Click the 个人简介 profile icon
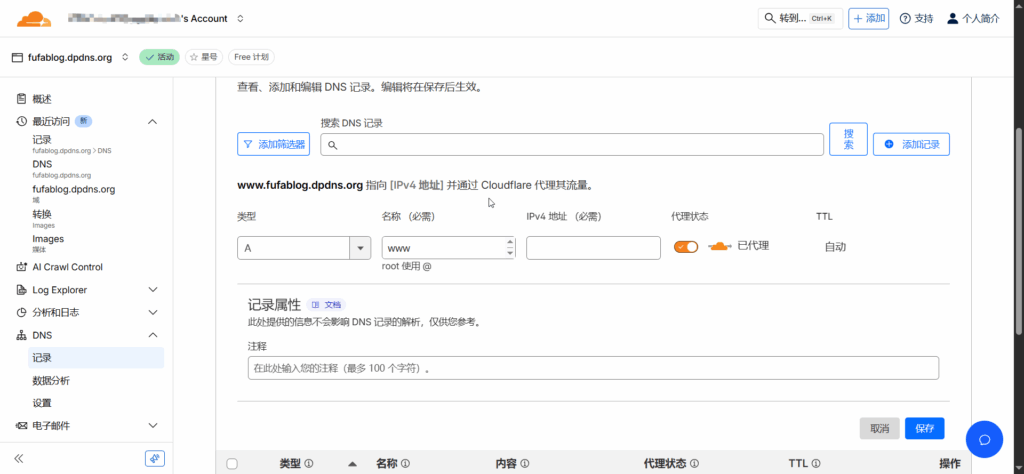Screen dimensions: 1024x474 (x=952, y=18)
